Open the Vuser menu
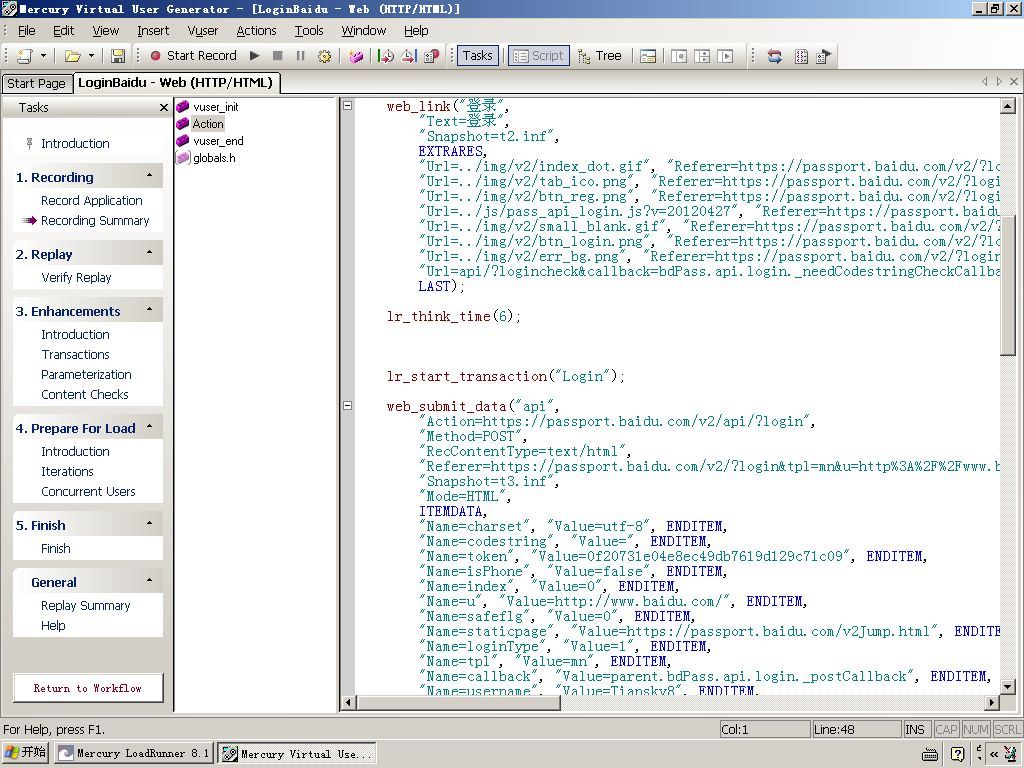The width and height of the screenshot is (1024, 768). tap(202, 31)
